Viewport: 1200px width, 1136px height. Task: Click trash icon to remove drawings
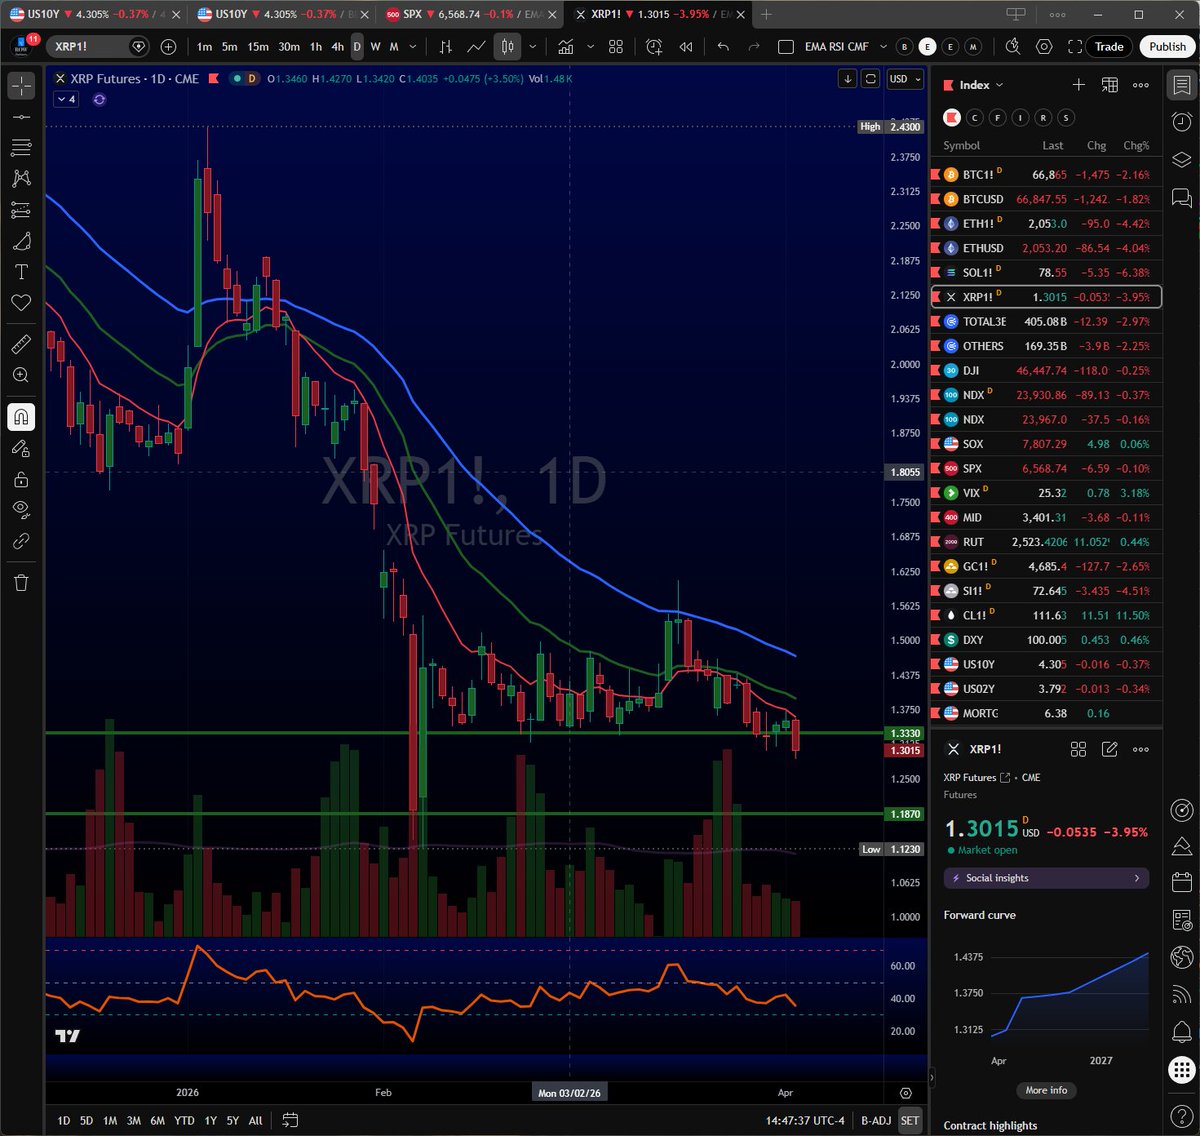[21, 582]
